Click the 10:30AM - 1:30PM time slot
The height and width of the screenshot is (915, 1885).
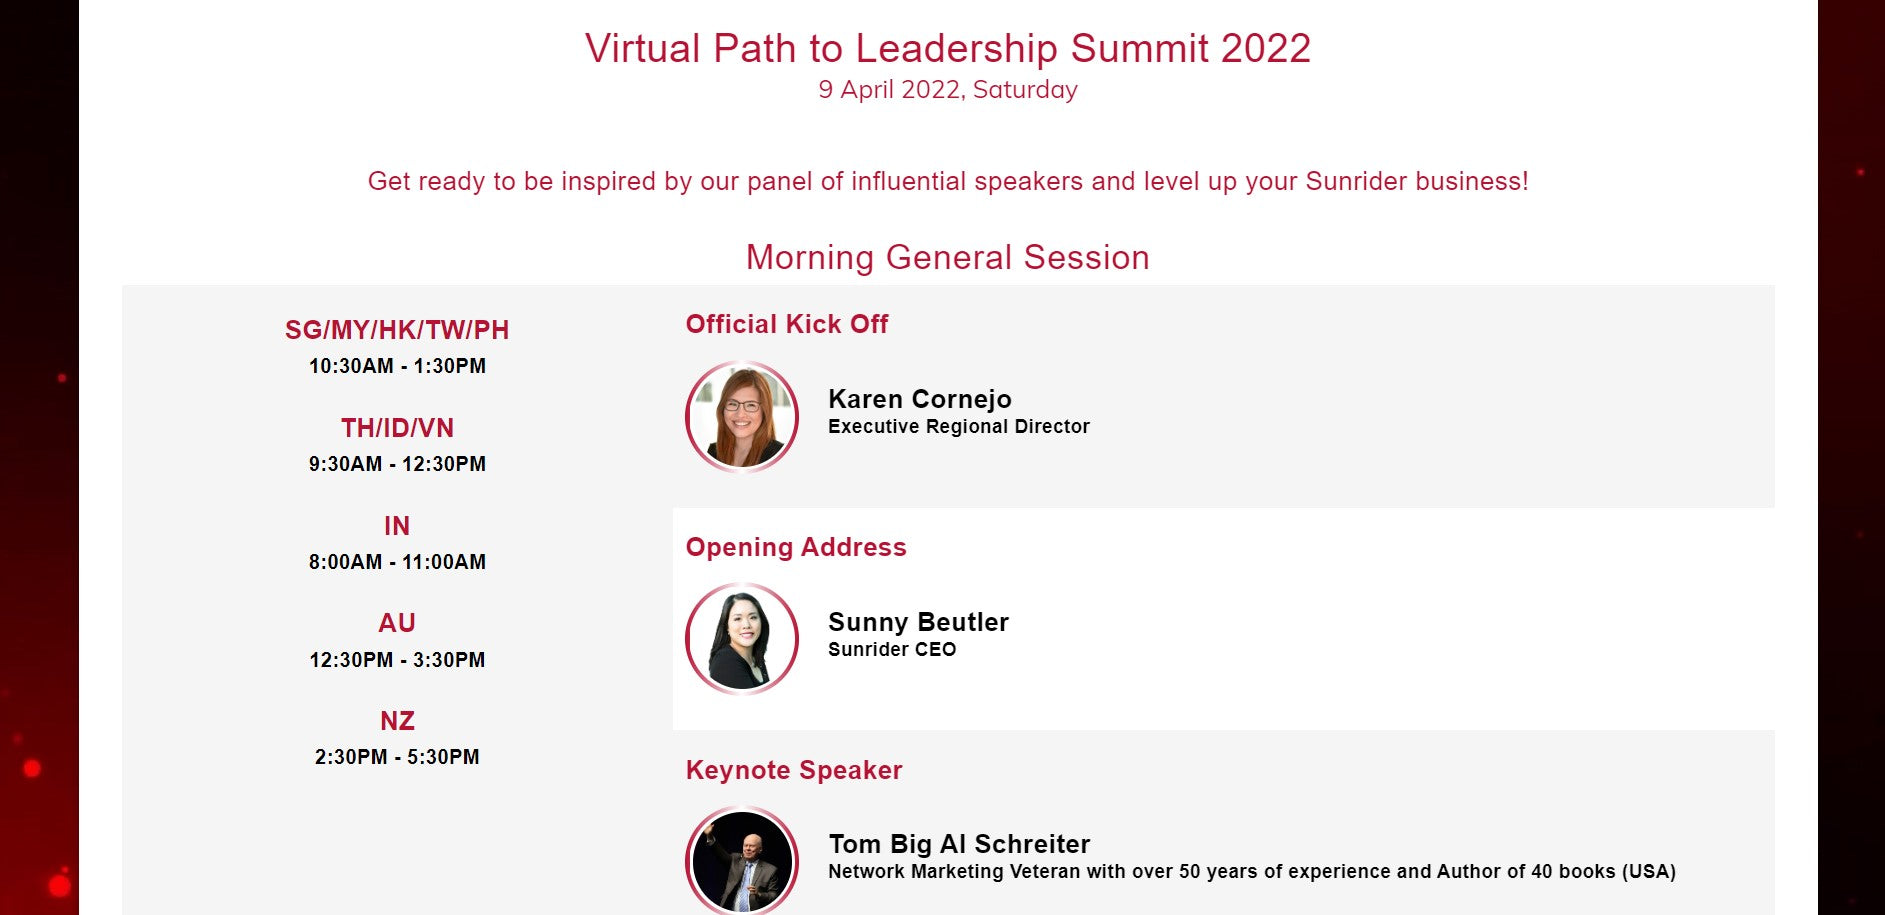397,366
